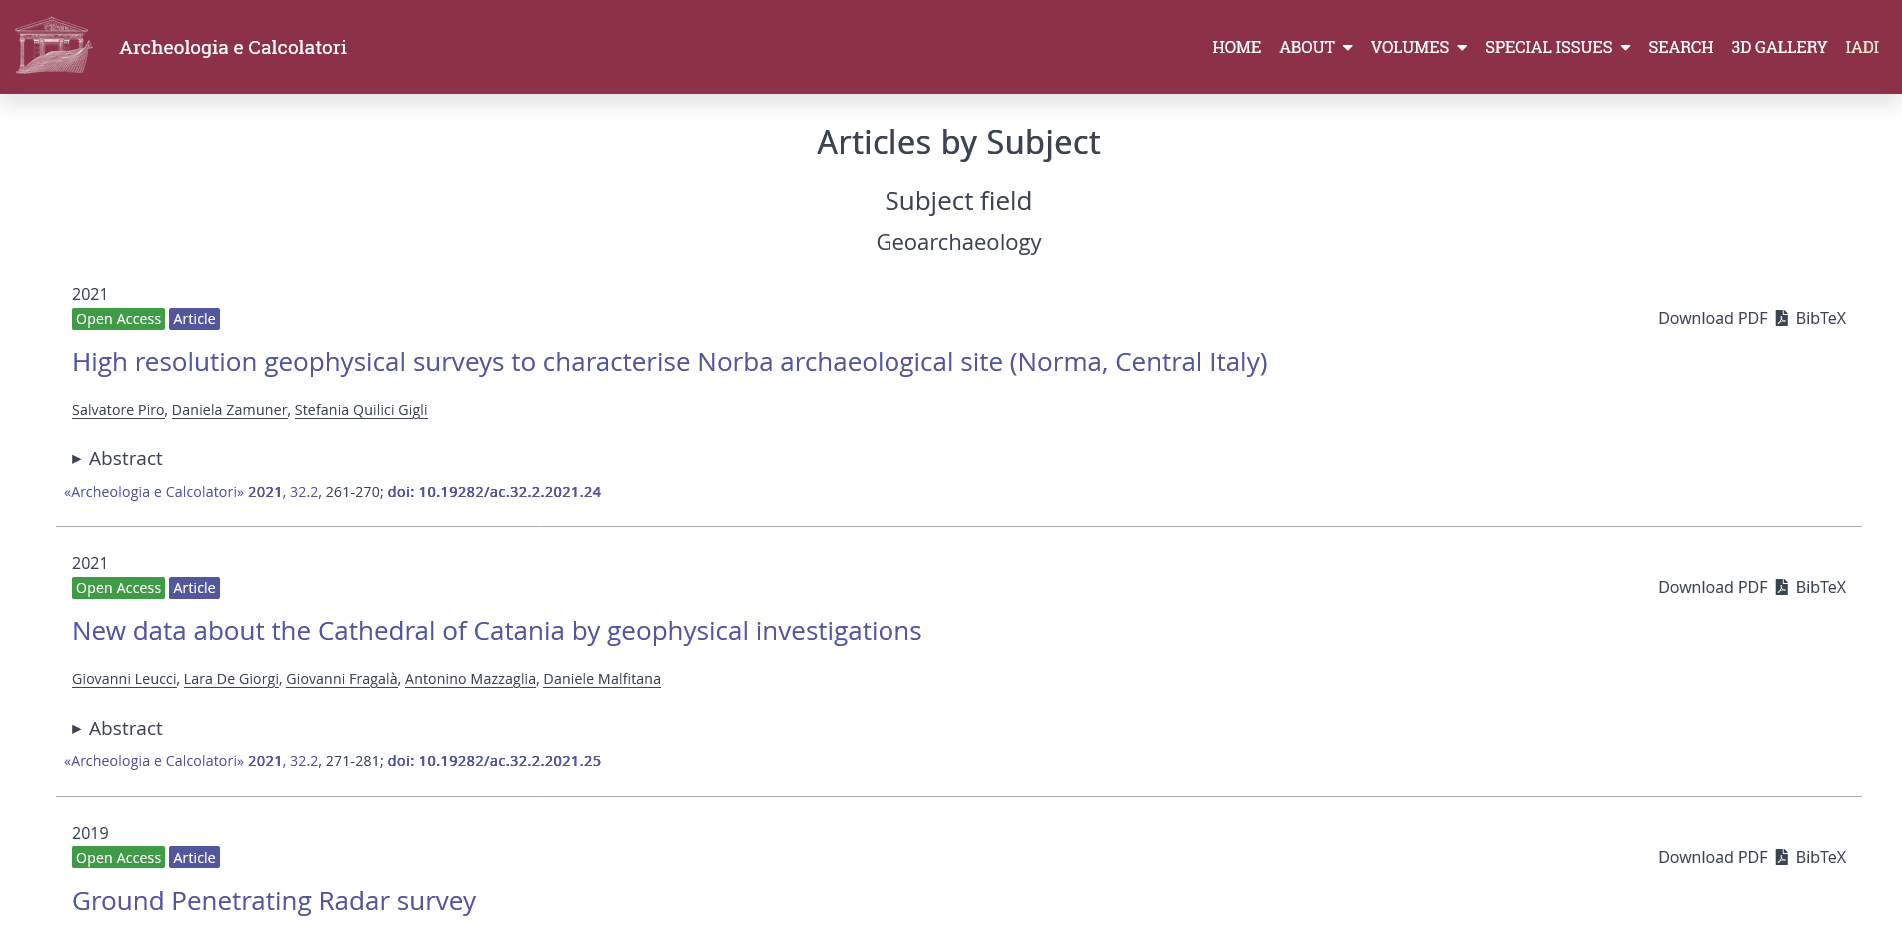Expand the Abstract of the Norba article
This screenshot has height=936, width=1902.
(x=117, y=458)
